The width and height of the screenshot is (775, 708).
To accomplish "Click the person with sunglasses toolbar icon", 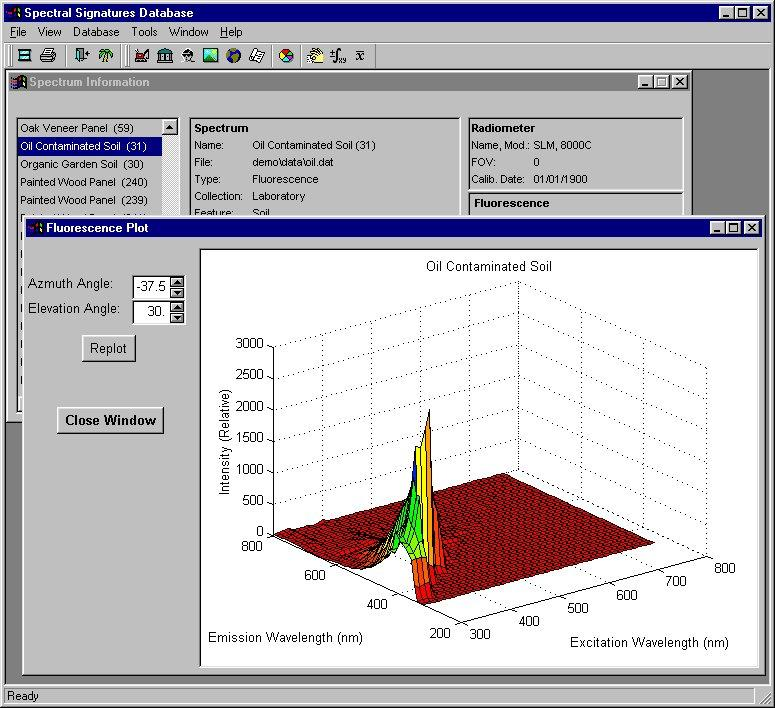I will click(188, 56).
